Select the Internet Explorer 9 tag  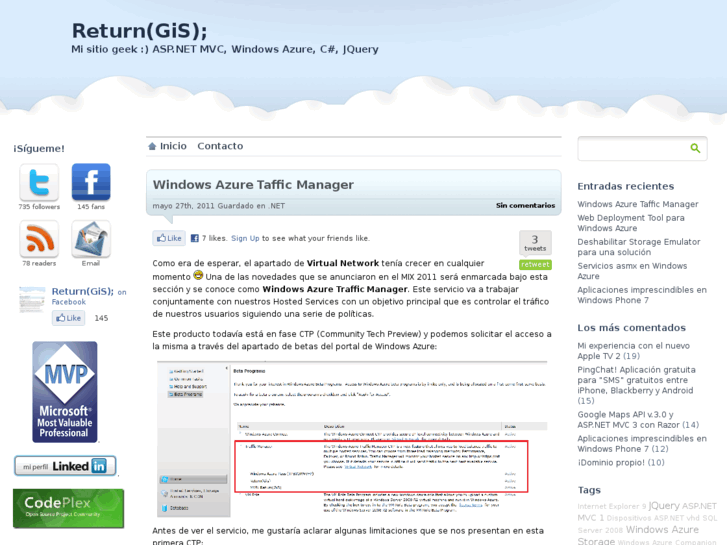tap(612, 507)
